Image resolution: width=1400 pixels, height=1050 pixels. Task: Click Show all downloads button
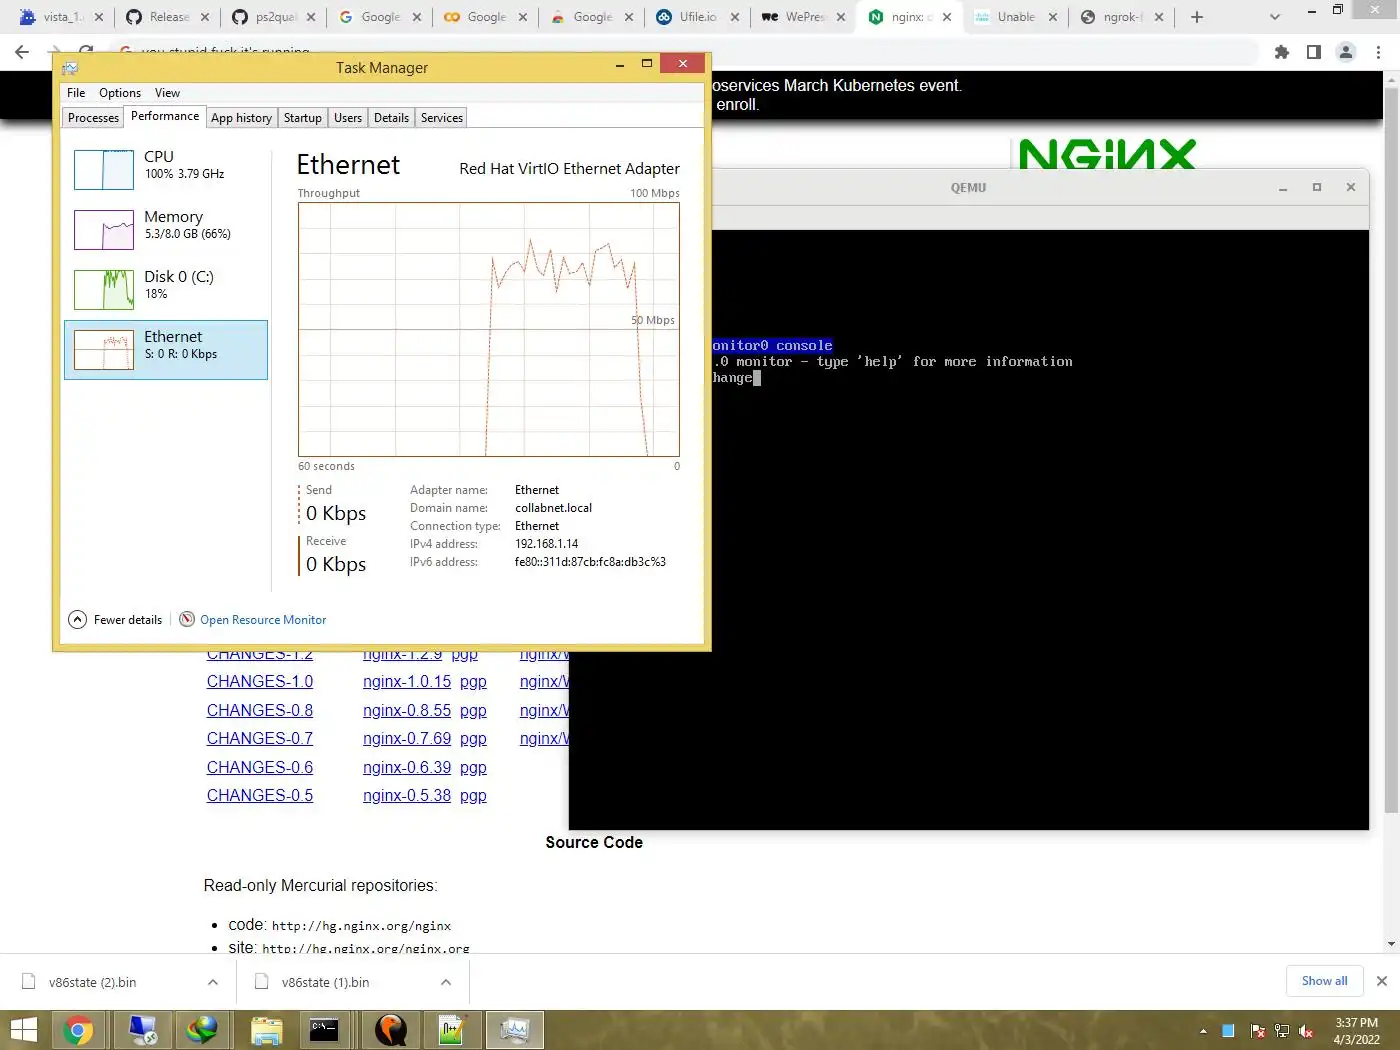[1324, 981]
